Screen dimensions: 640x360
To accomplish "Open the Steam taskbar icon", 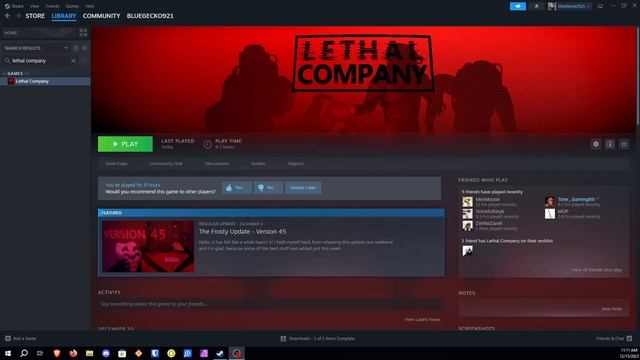I will (x=220, y=353).
